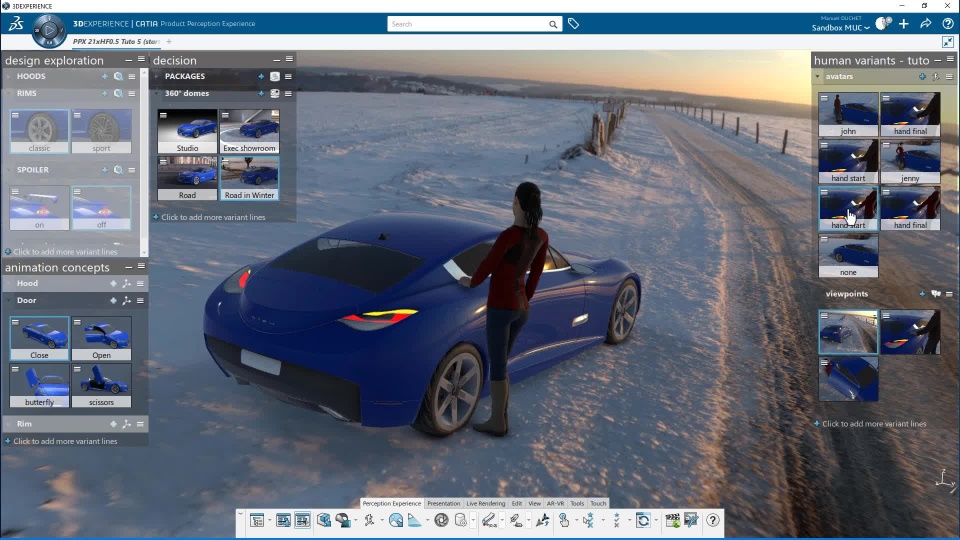The height and width of the screenshot is (540, 960).
Task: Select the Studio dome thumbnail
Action: tap(187, 131)
